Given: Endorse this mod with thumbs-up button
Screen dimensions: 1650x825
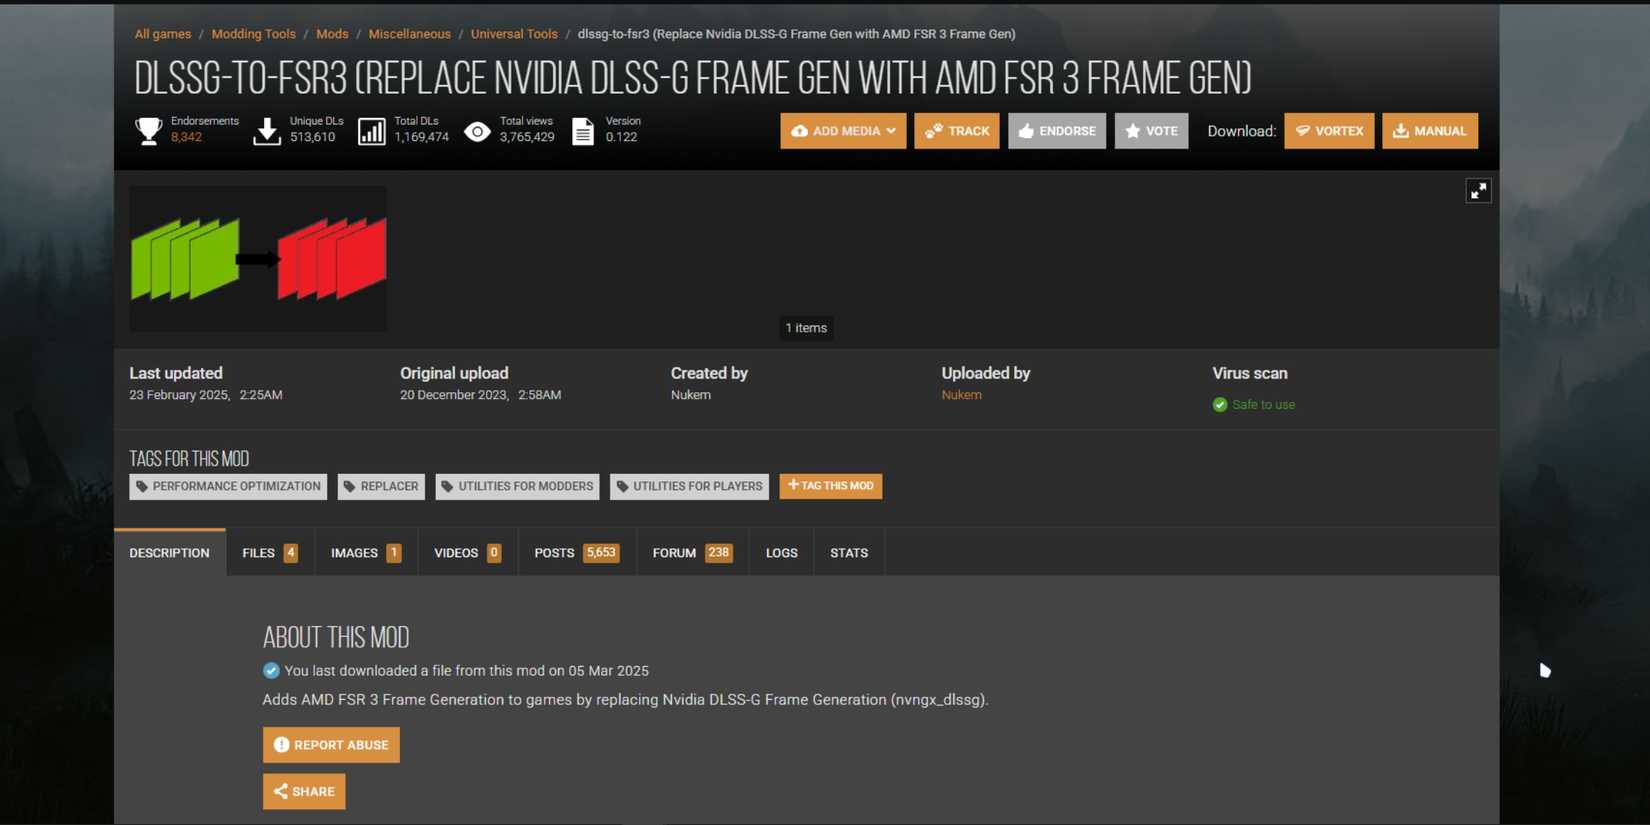Looking at the screenshot, I should point(1056,131).
